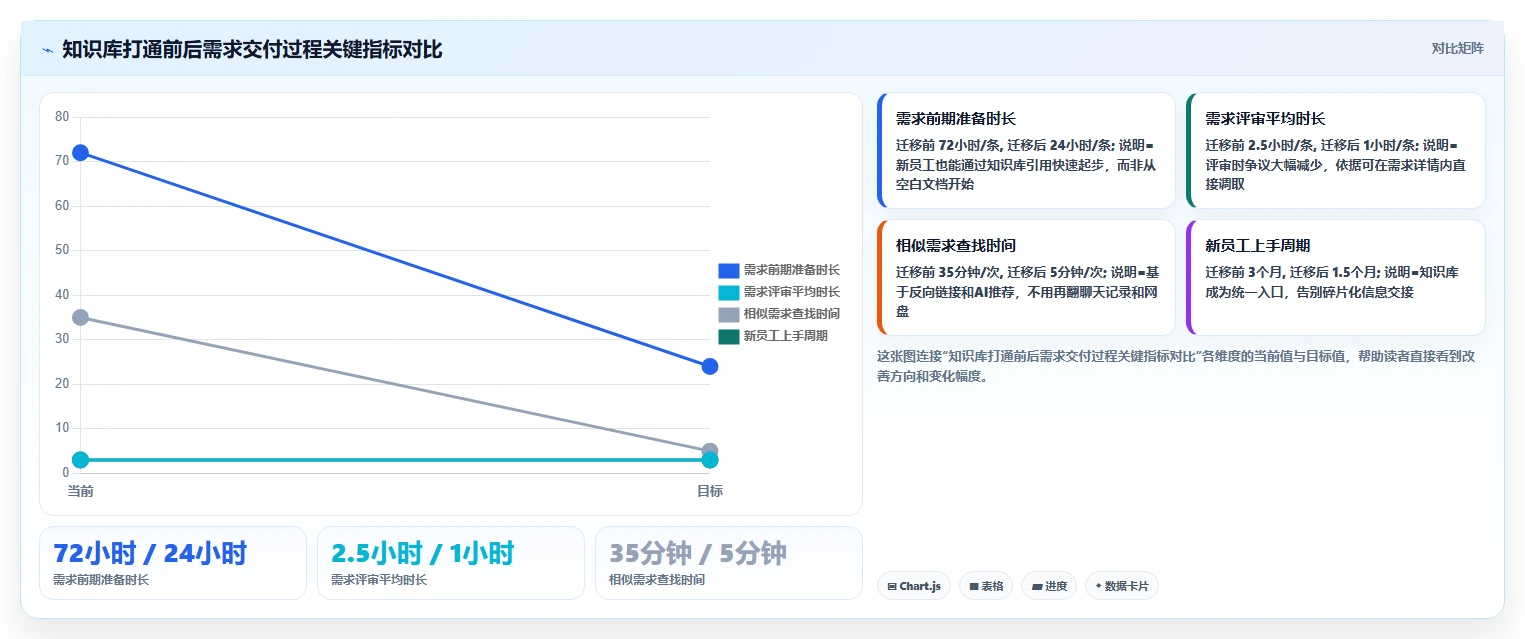Click the y-axis label 40
Screen dimensions: 1525x639
62,294
